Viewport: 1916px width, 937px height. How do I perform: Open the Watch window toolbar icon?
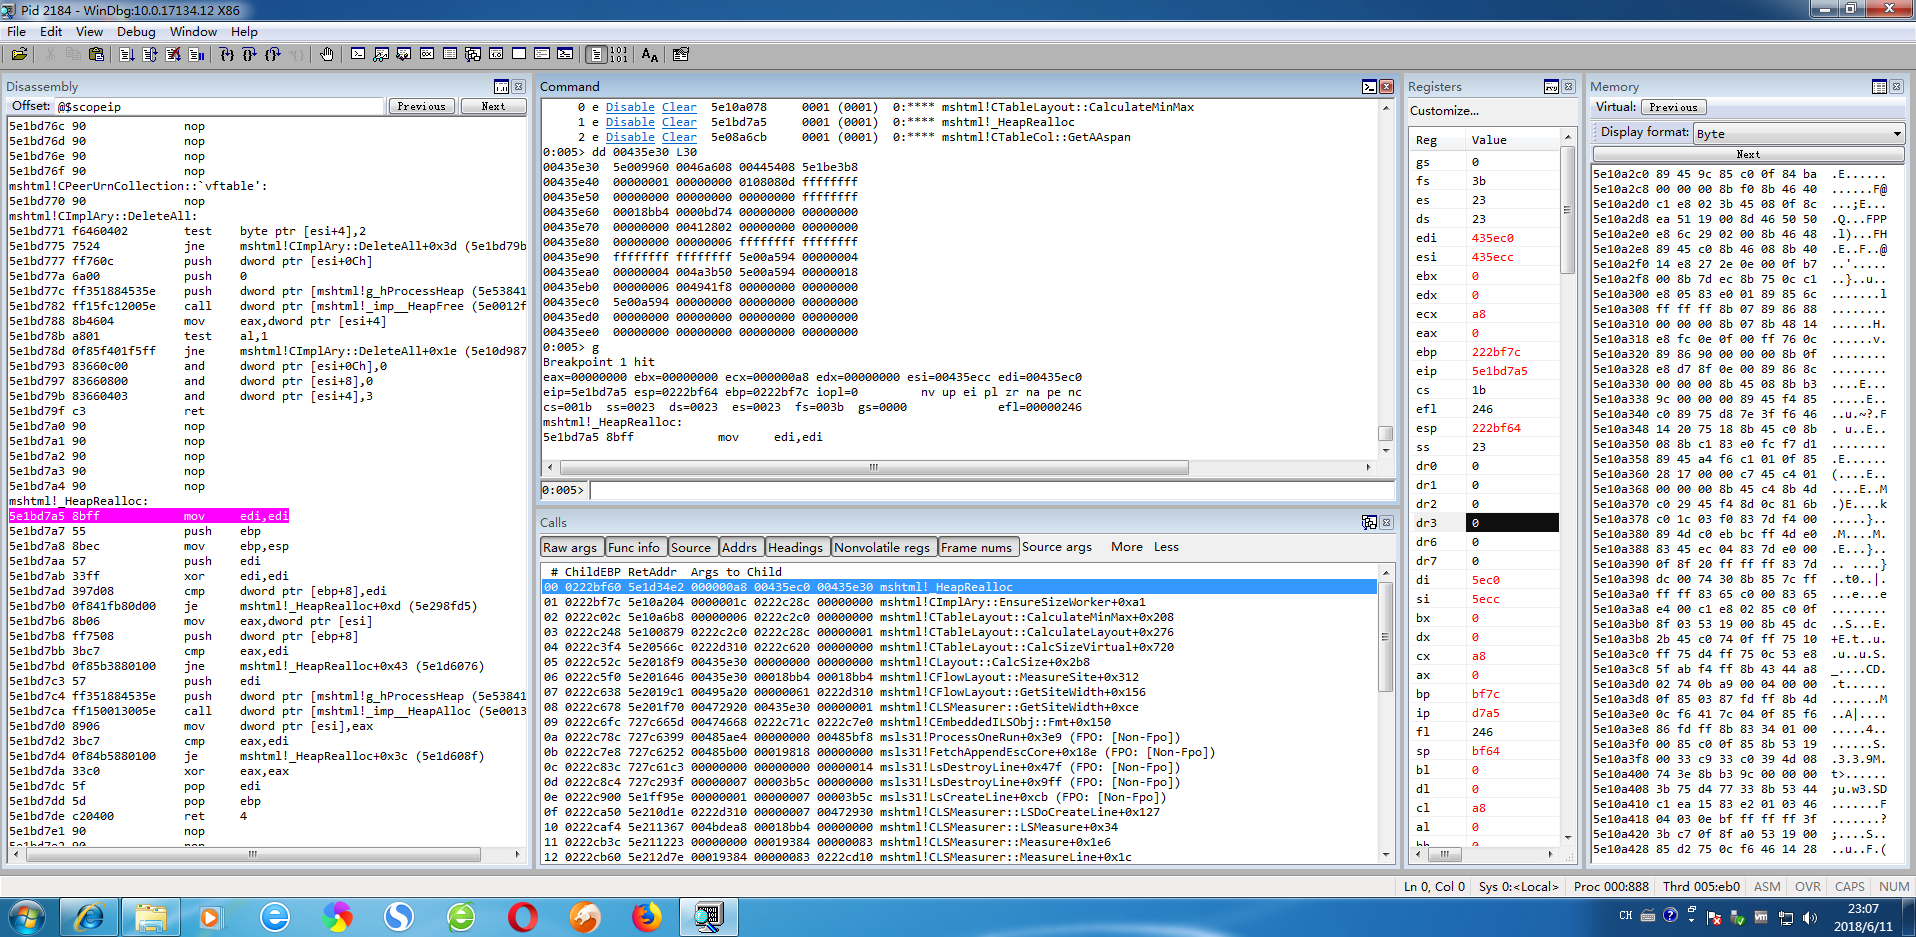(x=381, y=54)
